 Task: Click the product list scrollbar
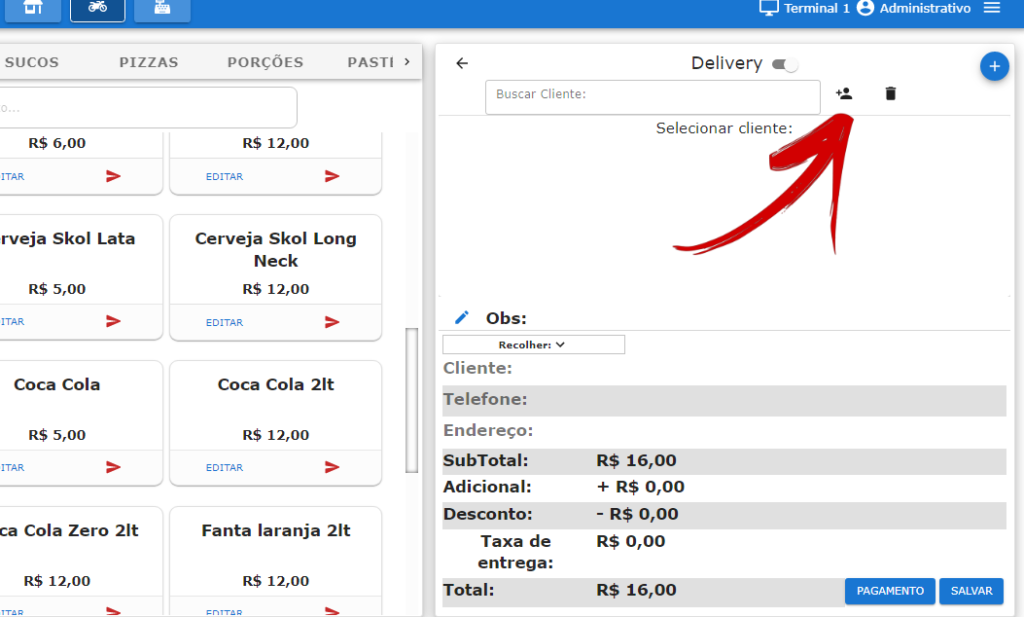tap(411, 400)
